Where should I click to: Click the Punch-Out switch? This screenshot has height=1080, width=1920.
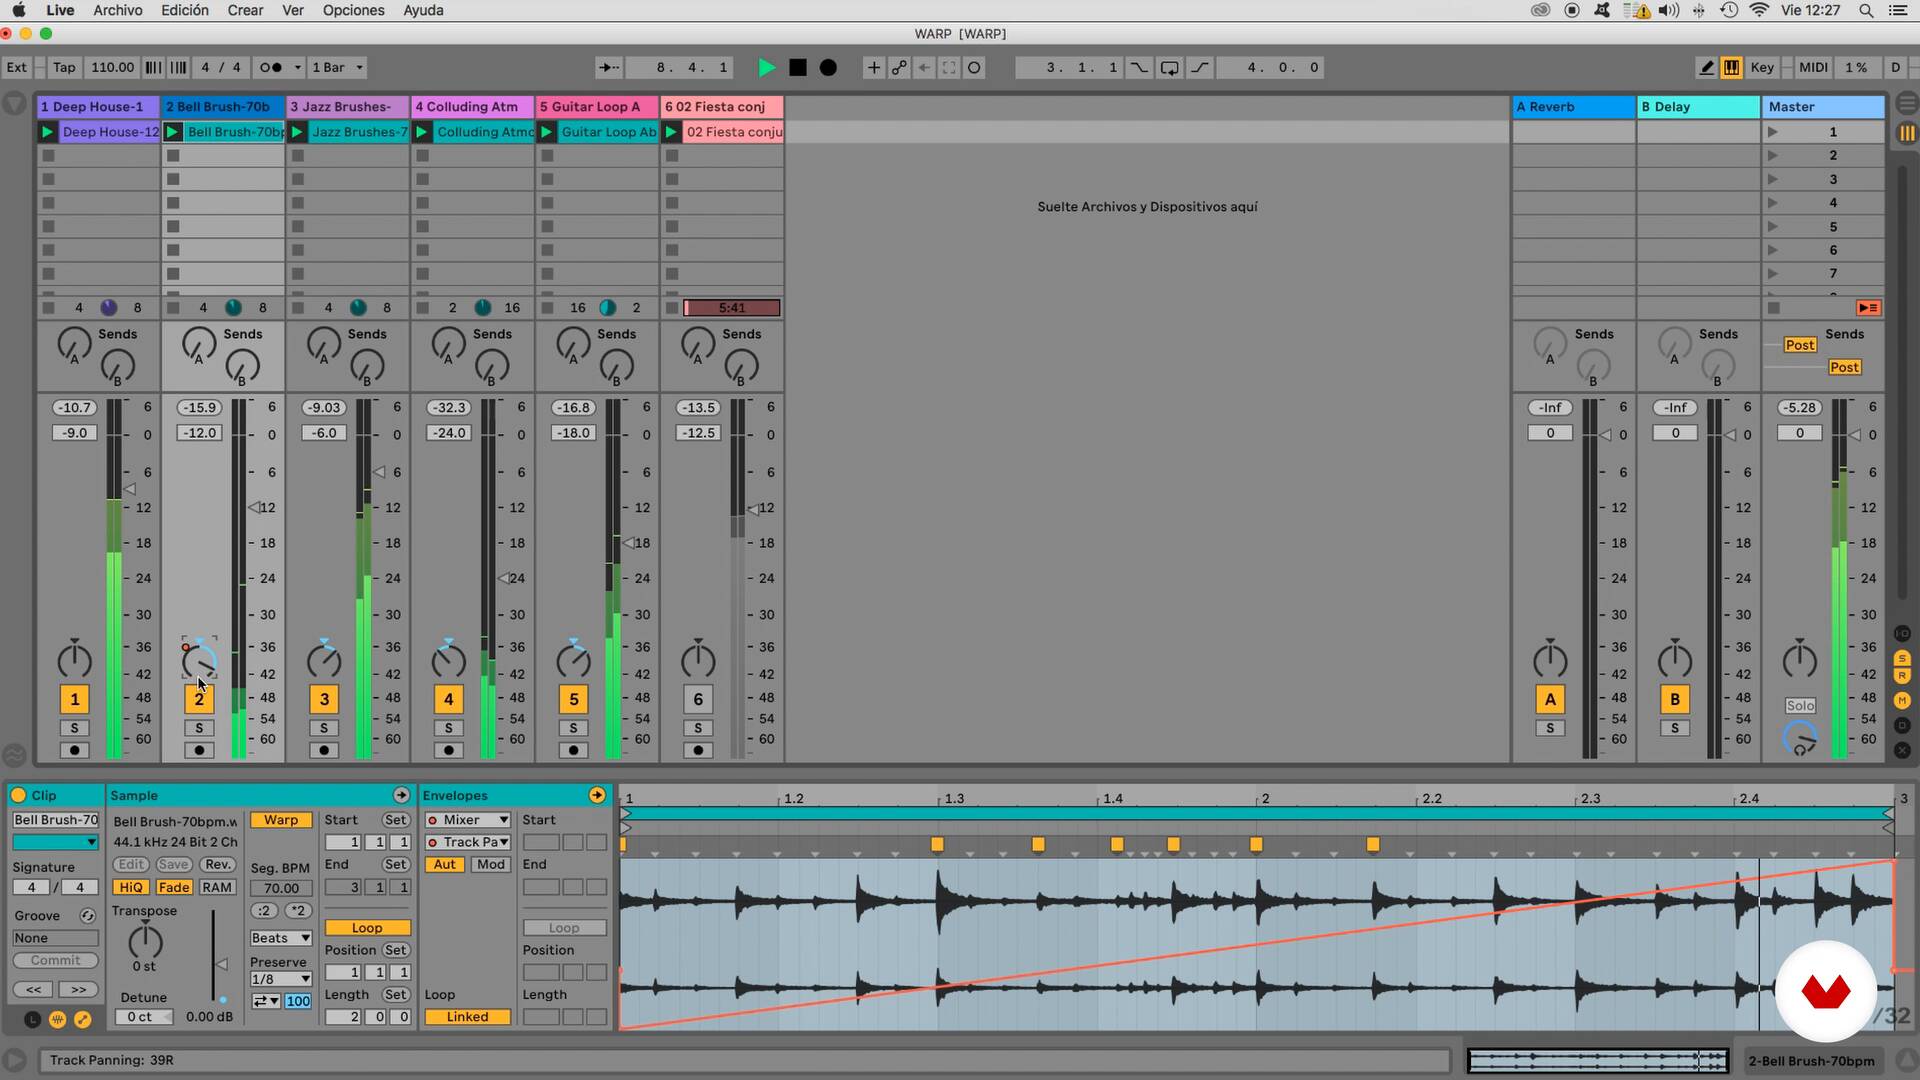point(1200,67)
